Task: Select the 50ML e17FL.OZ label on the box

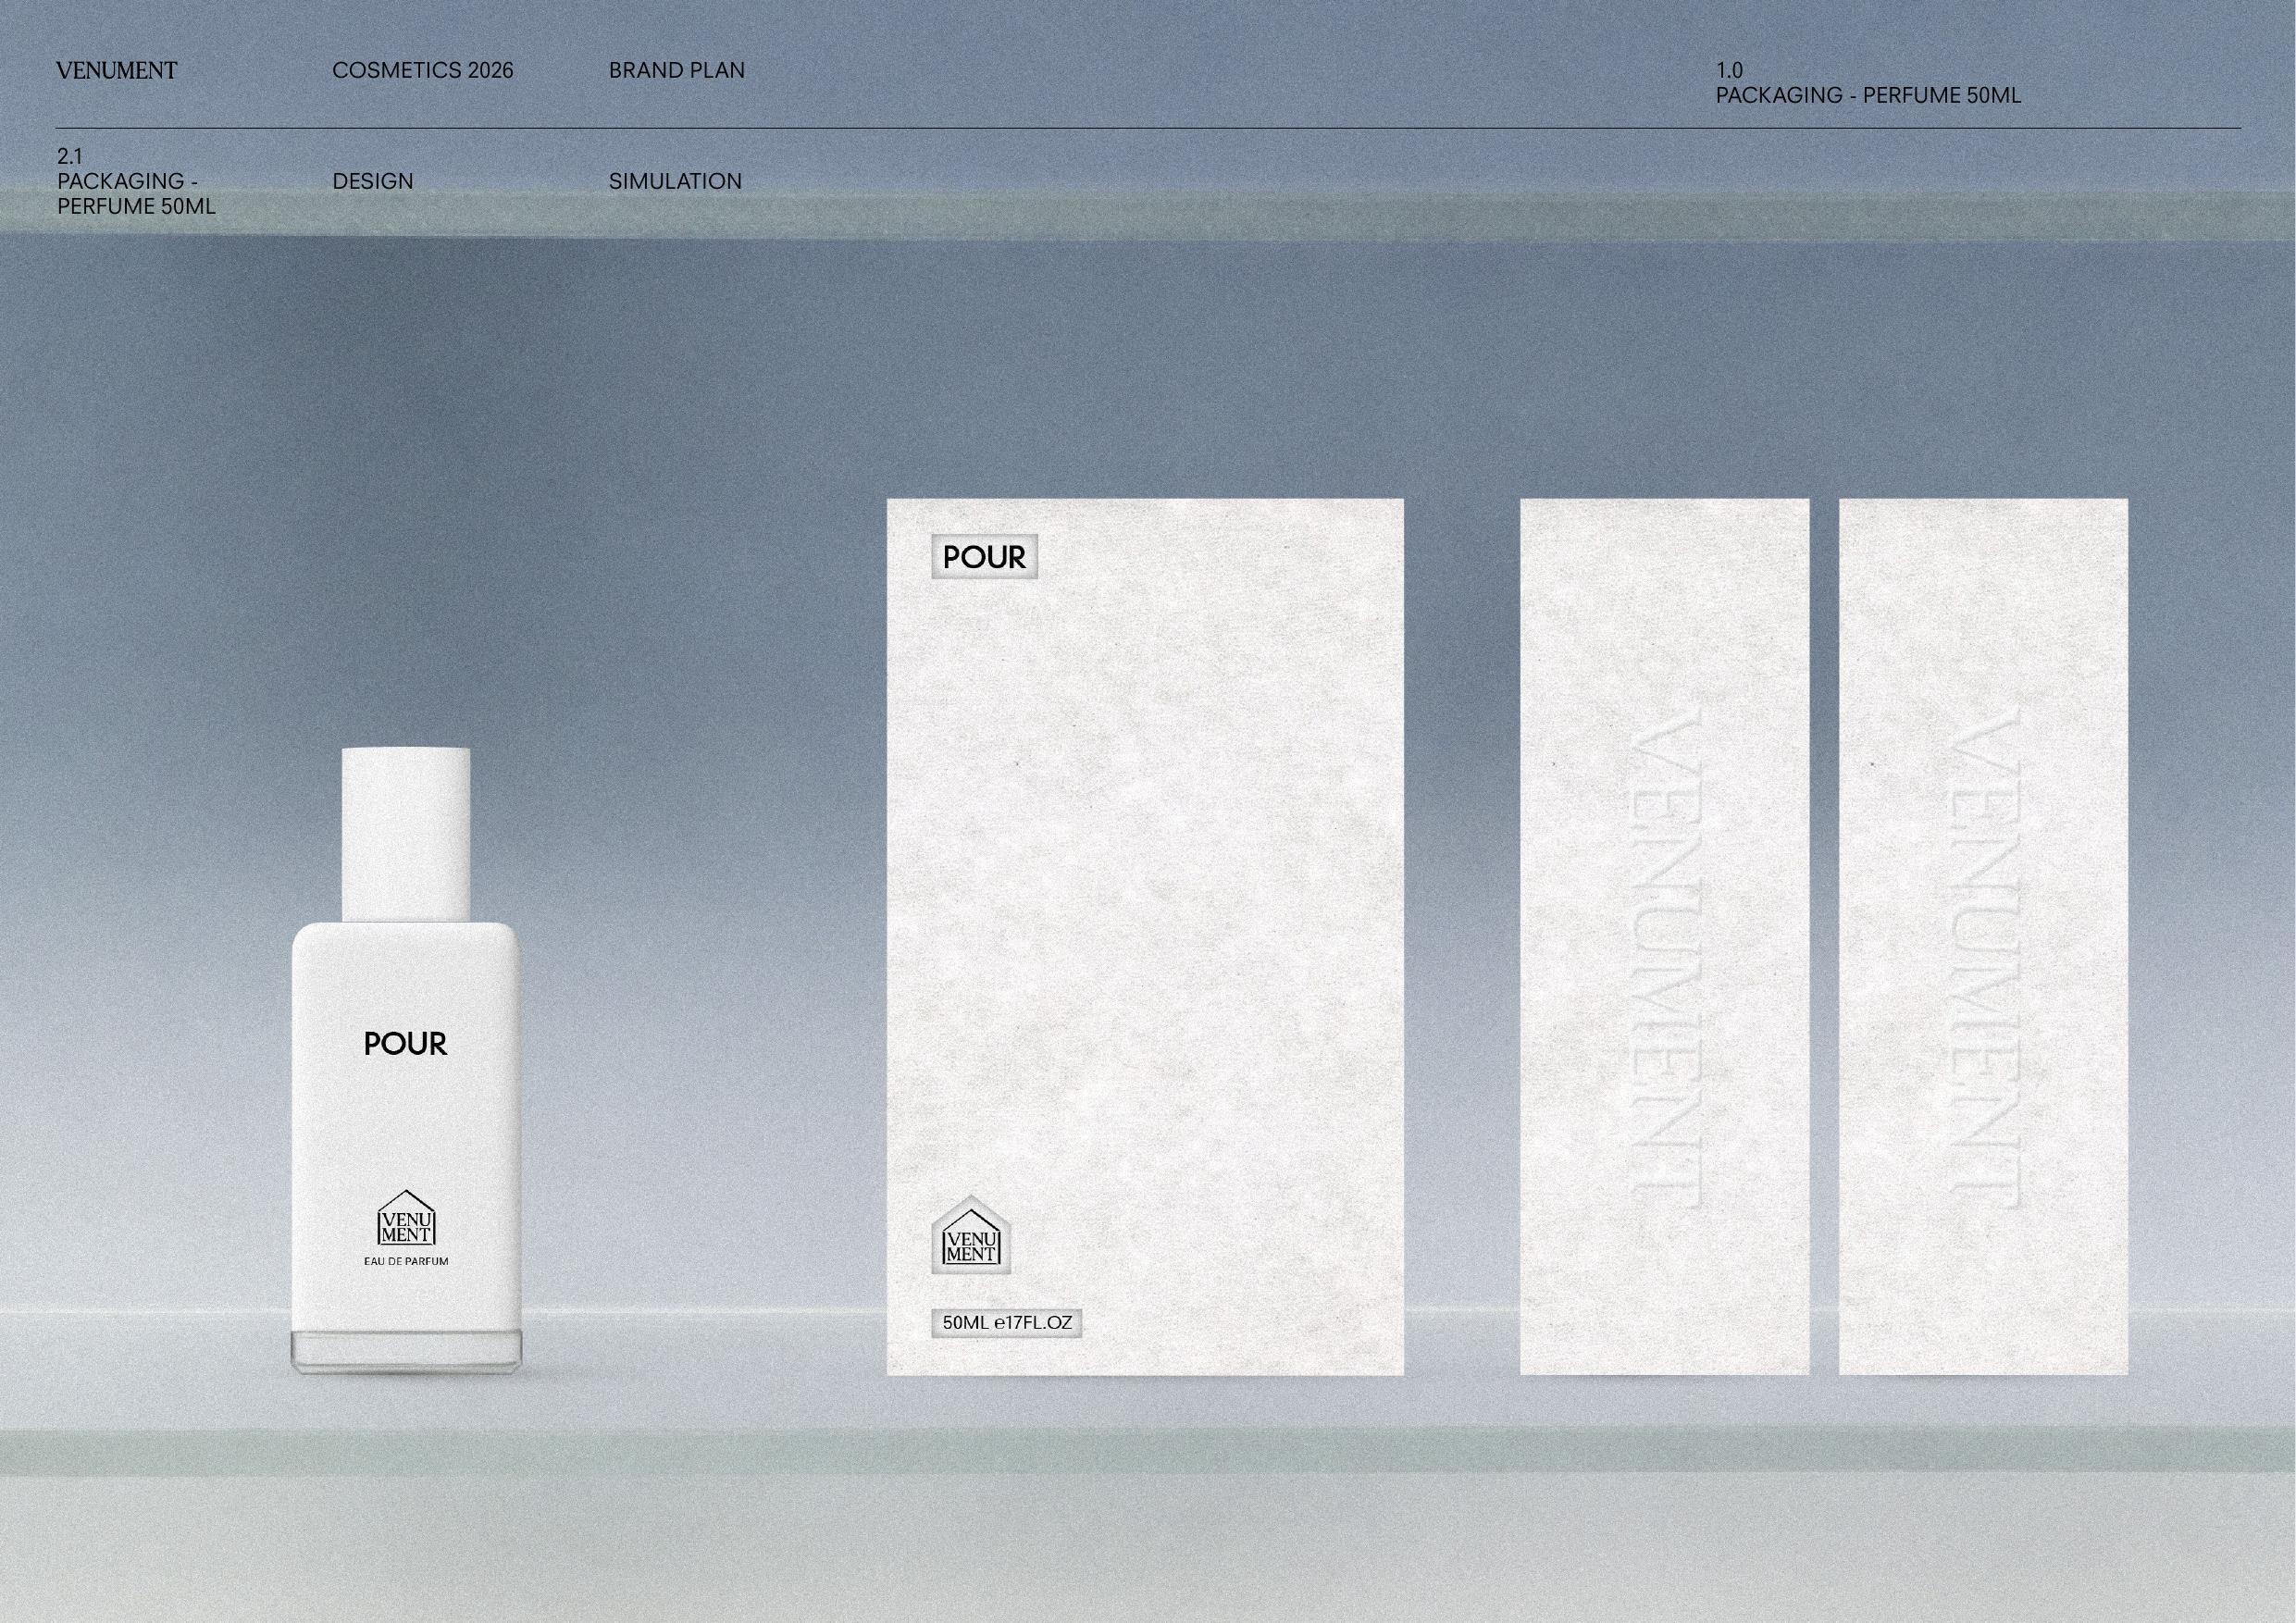Action: [1007, 1323]
